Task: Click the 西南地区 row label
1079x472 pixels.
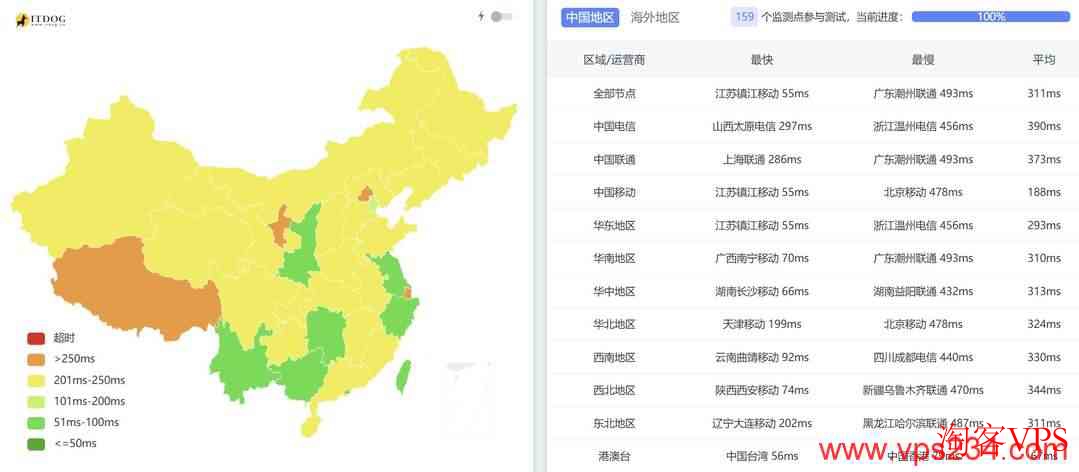Action: coord(615,357)
